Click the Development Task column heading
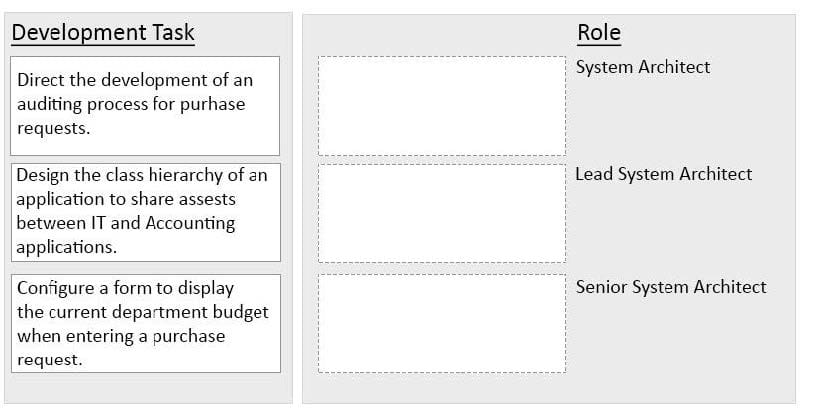 pos(103,33)
